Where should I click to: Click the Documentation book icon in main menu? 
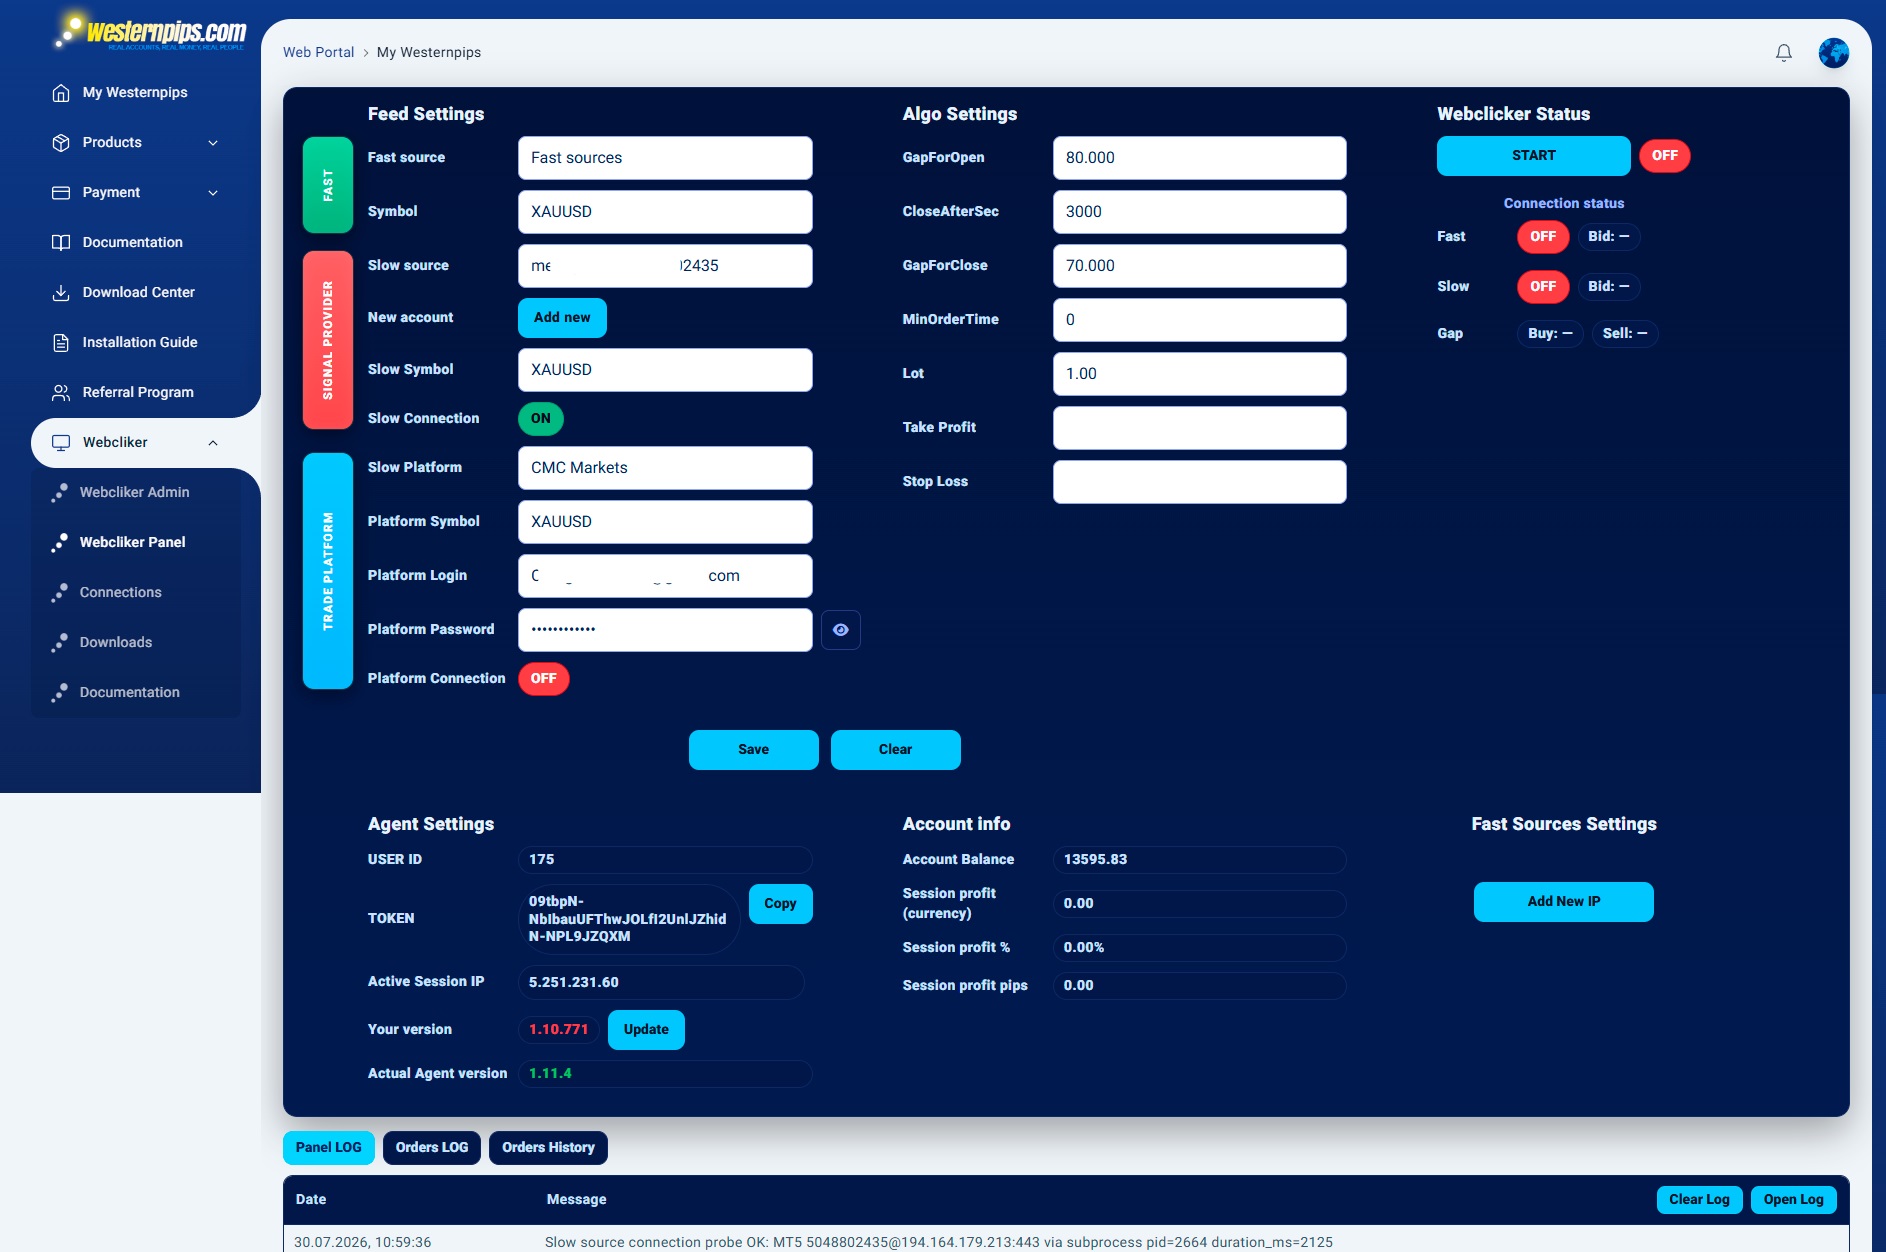[61, 242]
